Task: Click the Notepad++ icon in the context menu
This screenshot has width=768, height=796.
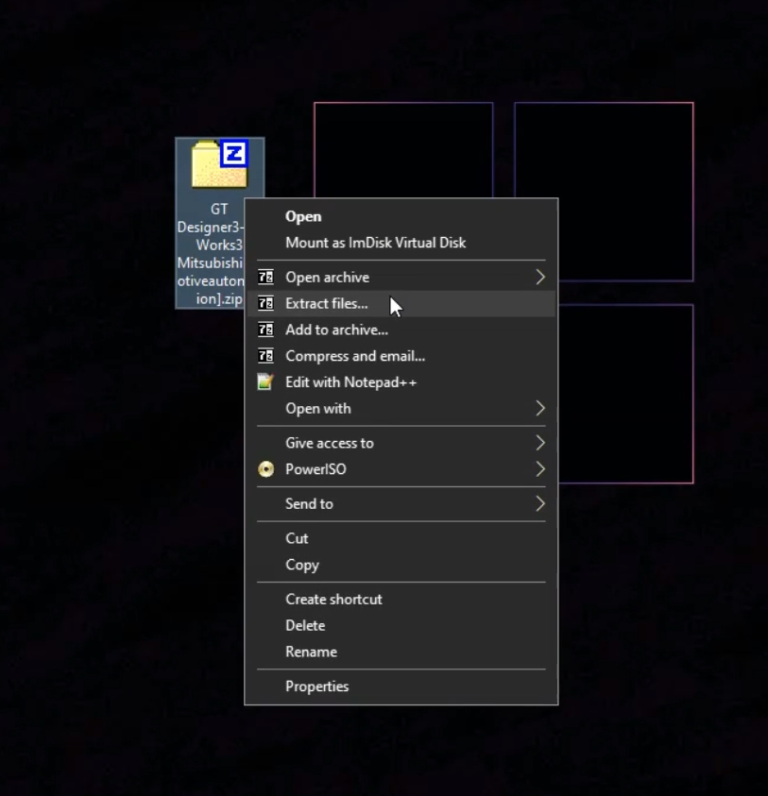Action: [265, 382]
